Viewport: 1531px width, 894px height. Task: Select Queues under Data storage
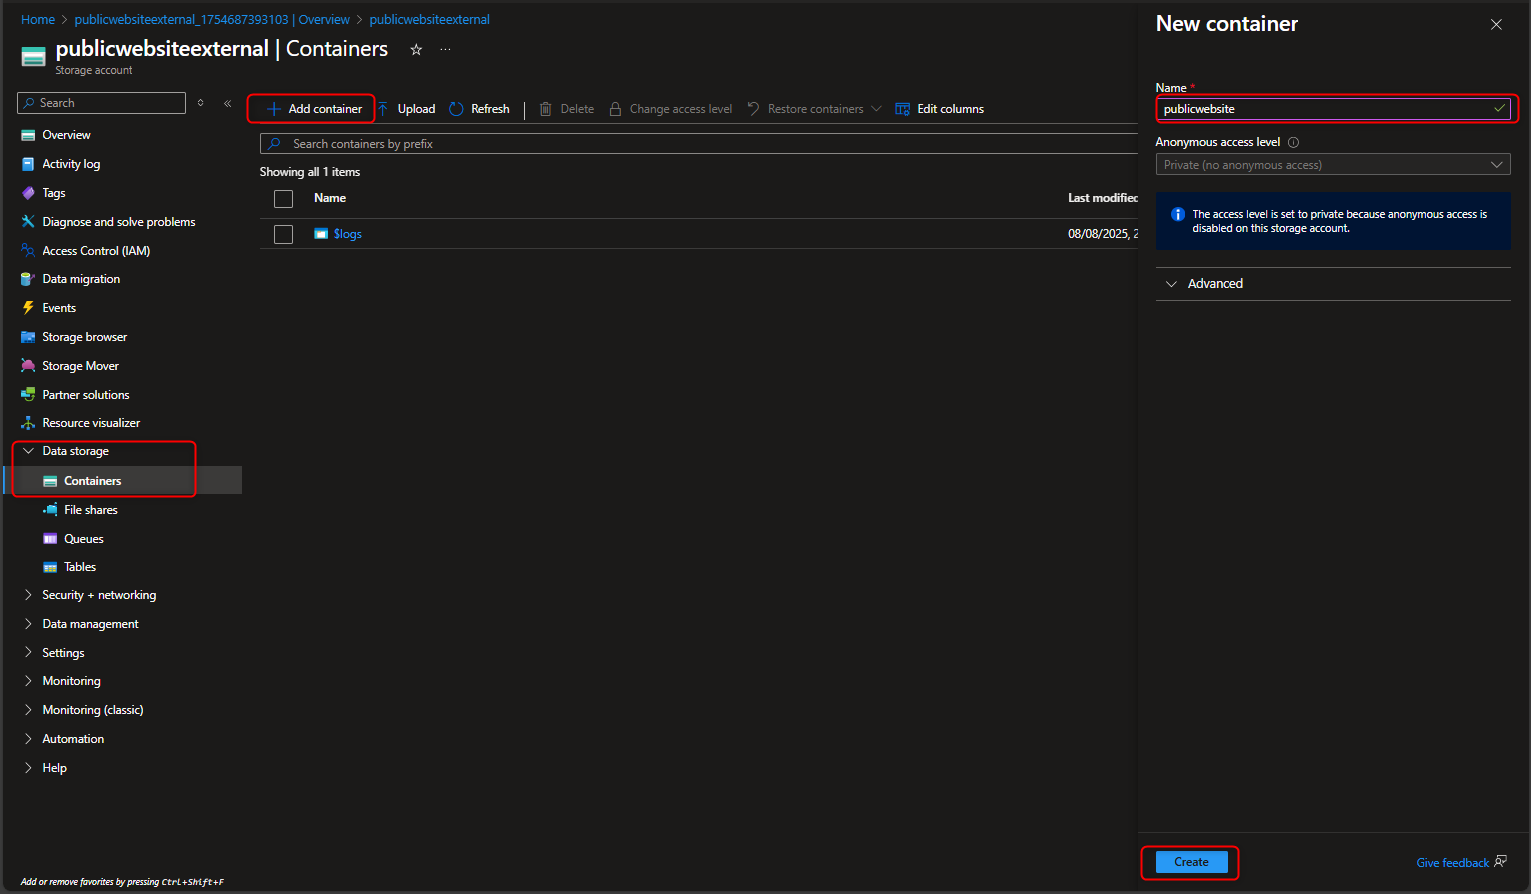tap(82, 538)
